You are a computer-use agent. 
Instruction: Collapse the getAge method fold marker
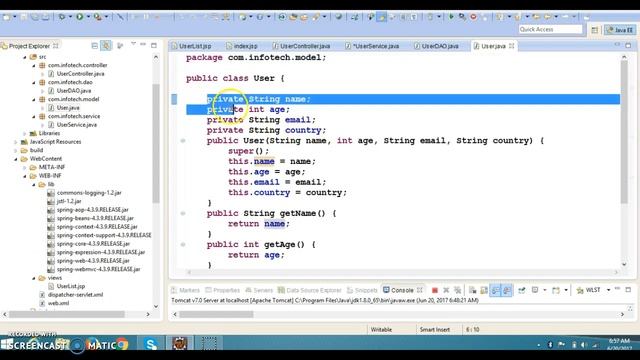(x=183, y=244)
